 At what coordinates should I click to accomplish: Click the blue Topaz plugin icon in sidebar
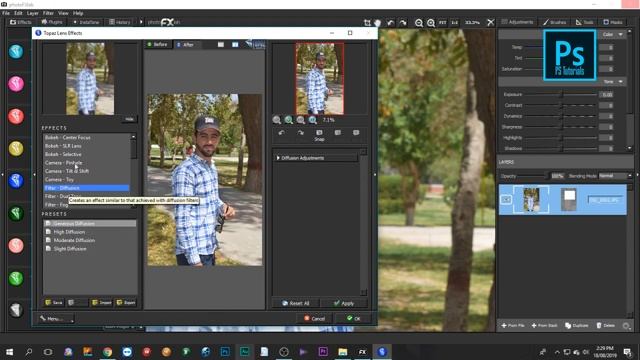point(16,181)
